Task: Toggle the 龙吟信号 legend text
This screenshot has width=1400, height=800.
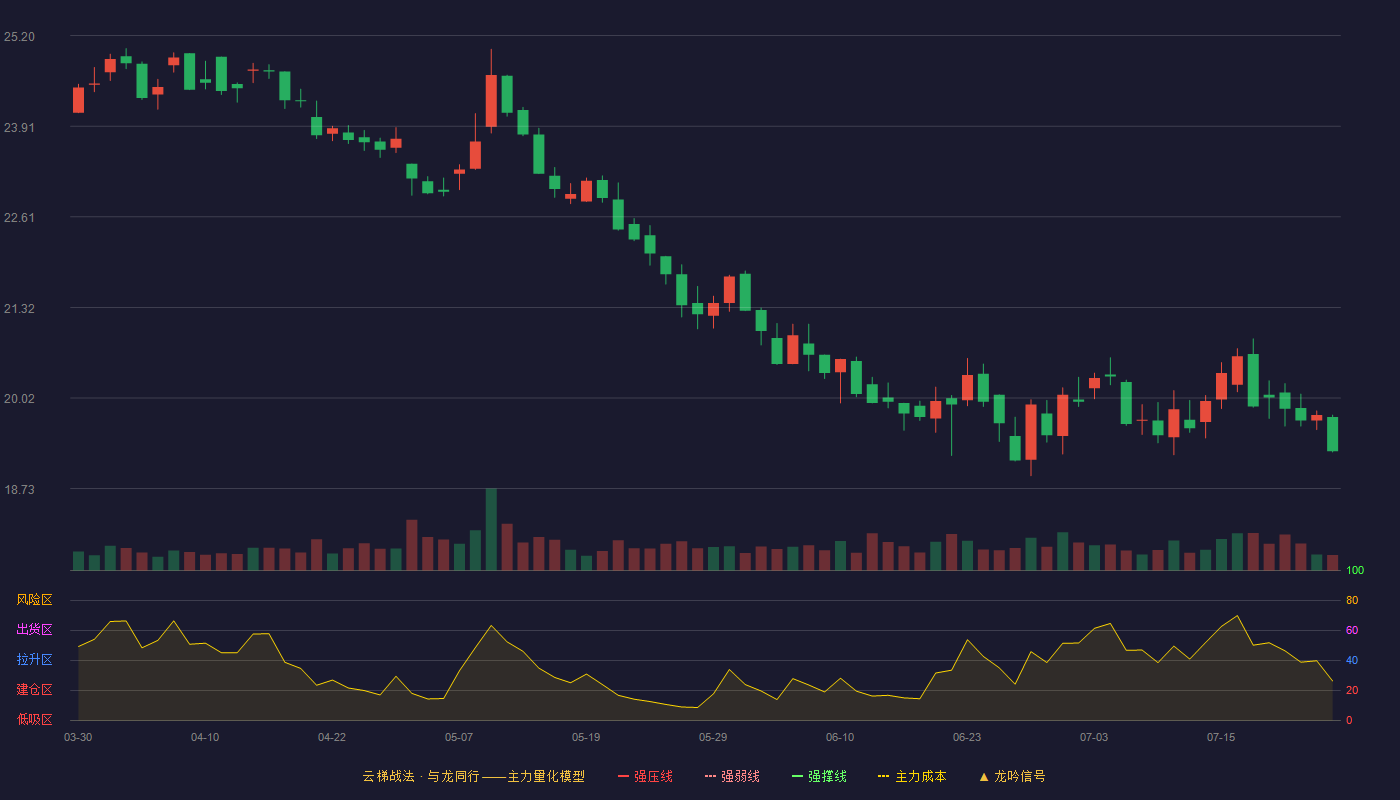Action: 1020,776
